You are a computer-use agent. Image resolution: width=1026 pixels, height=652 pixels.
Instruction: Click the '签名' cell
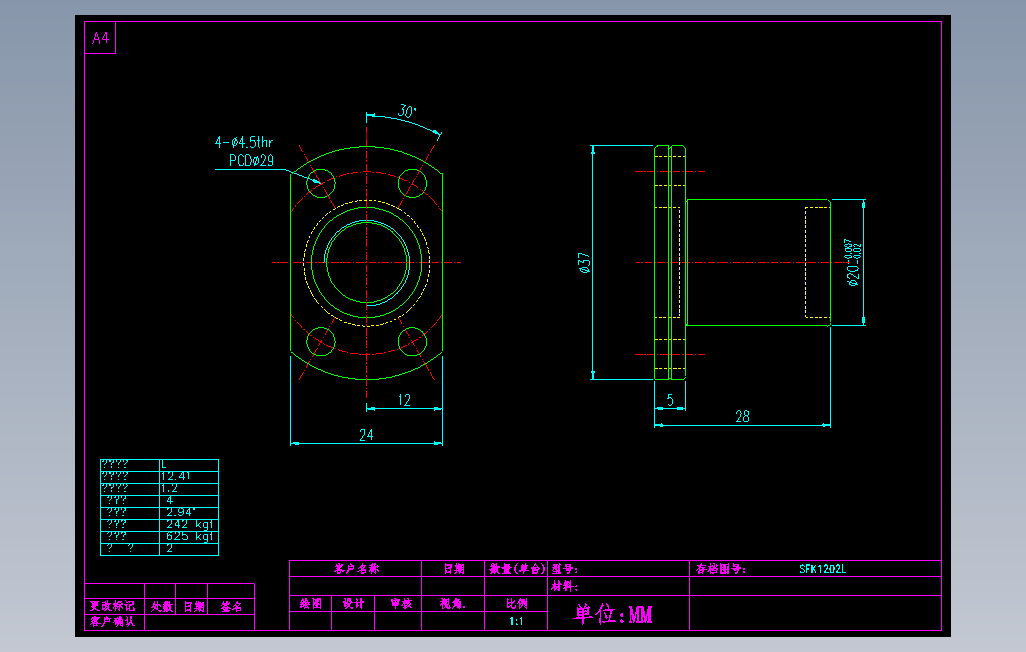231,607
